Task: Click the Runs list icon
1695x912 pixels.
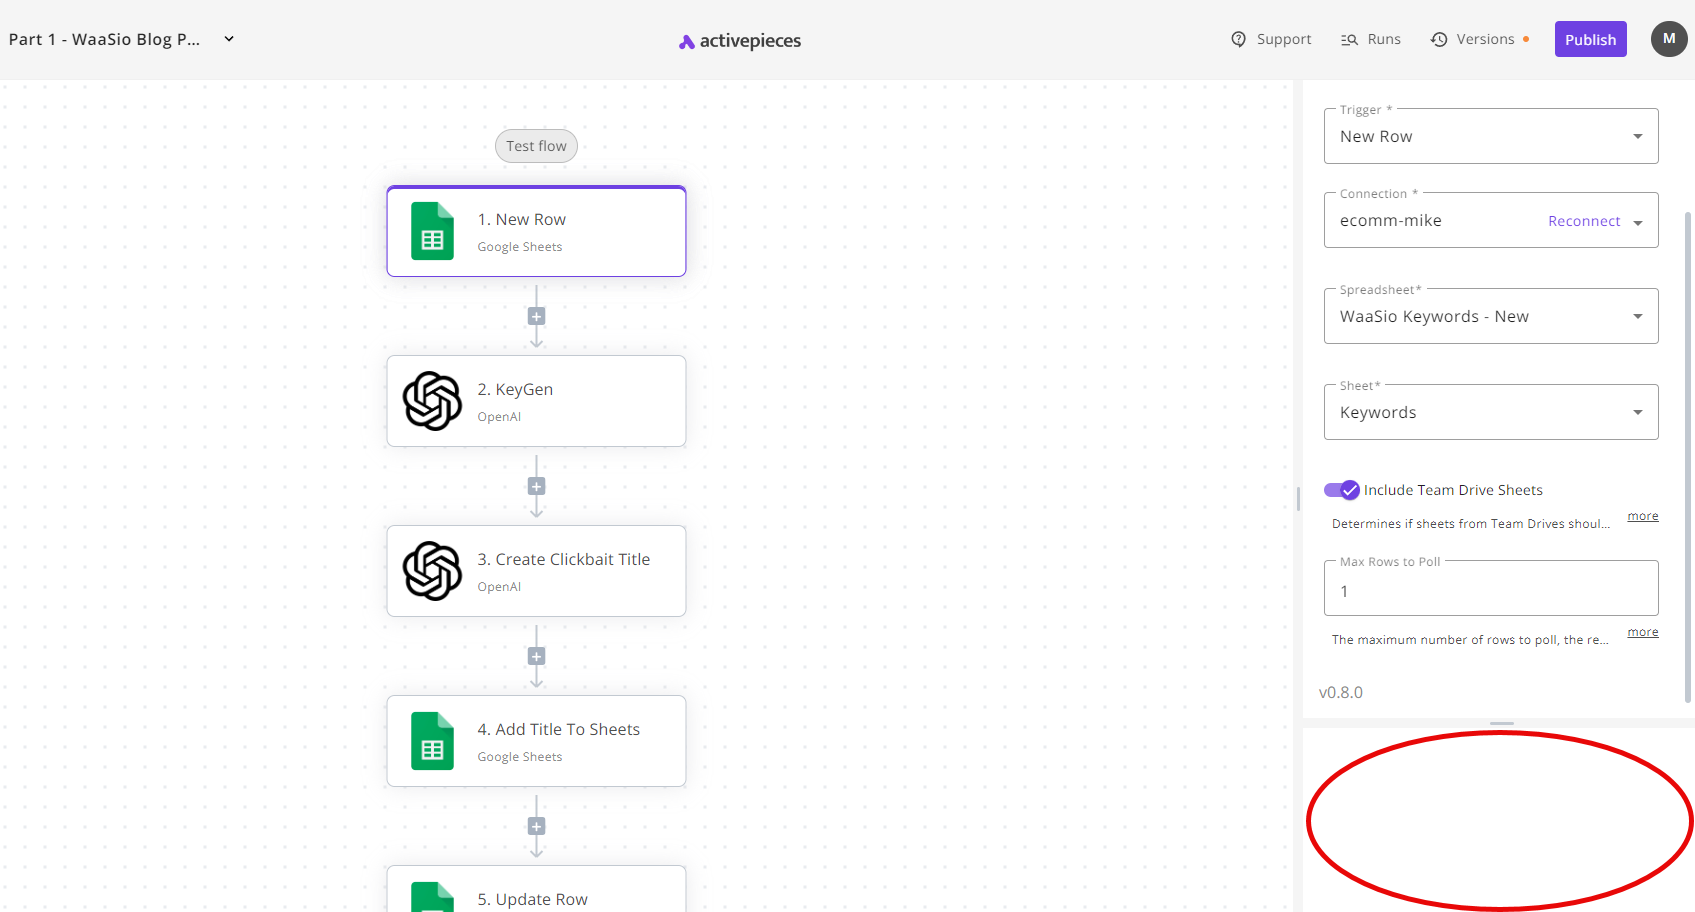Action: (x=1349, y=39)
